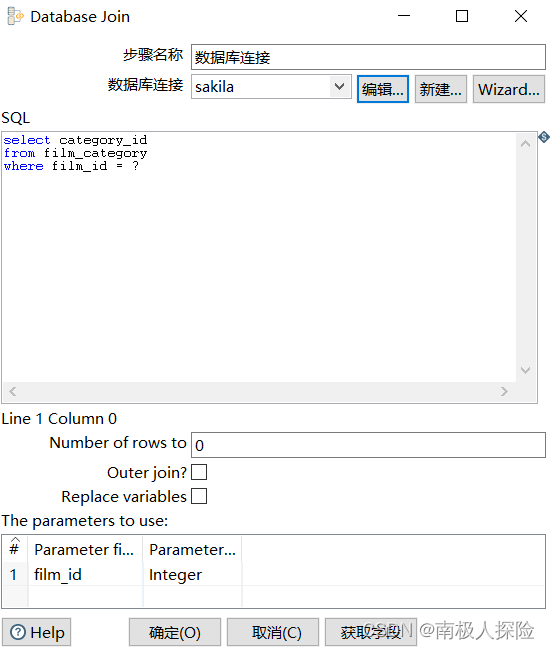Click the Parameter... type column header

(x=192, y=549)
